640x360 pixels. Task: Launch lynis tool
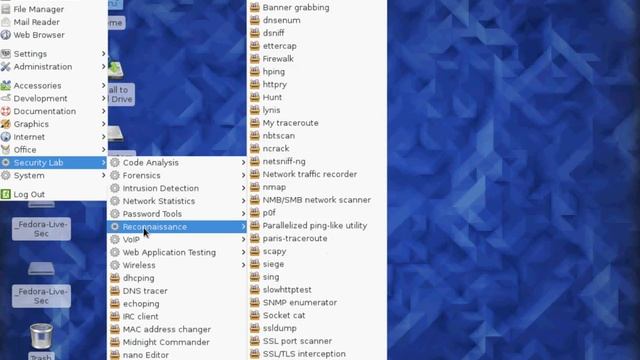(x=317, y=110)
